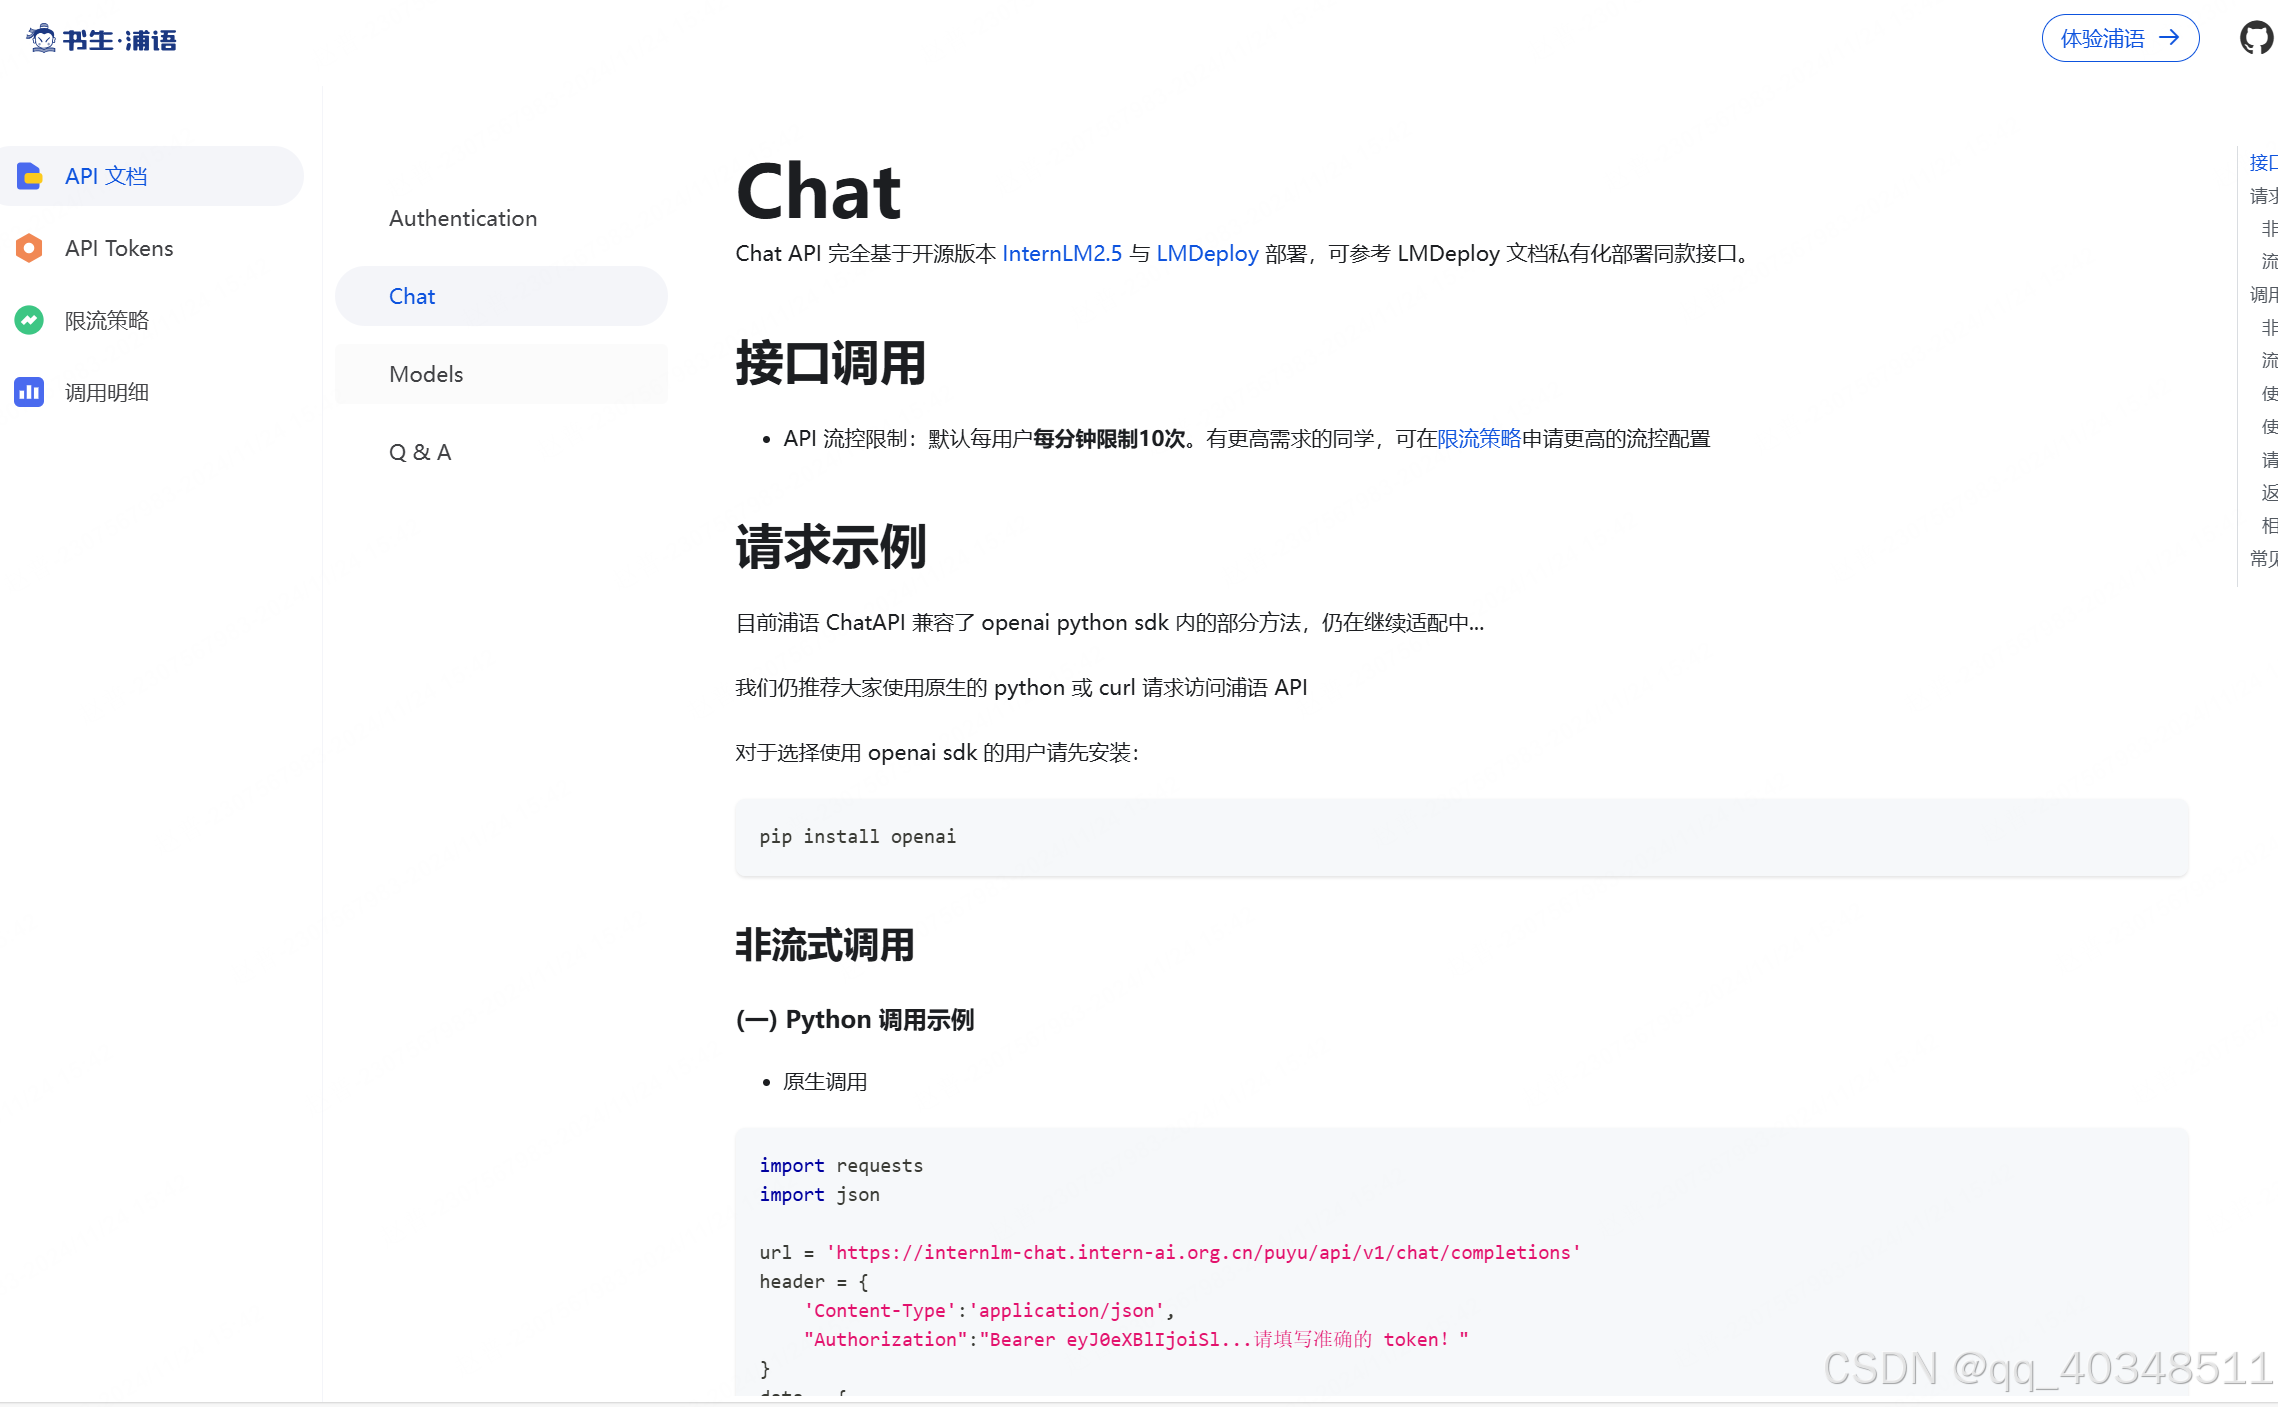
Task: Click the 限流策略 link in flow-control note
Action: (1478, 439)
